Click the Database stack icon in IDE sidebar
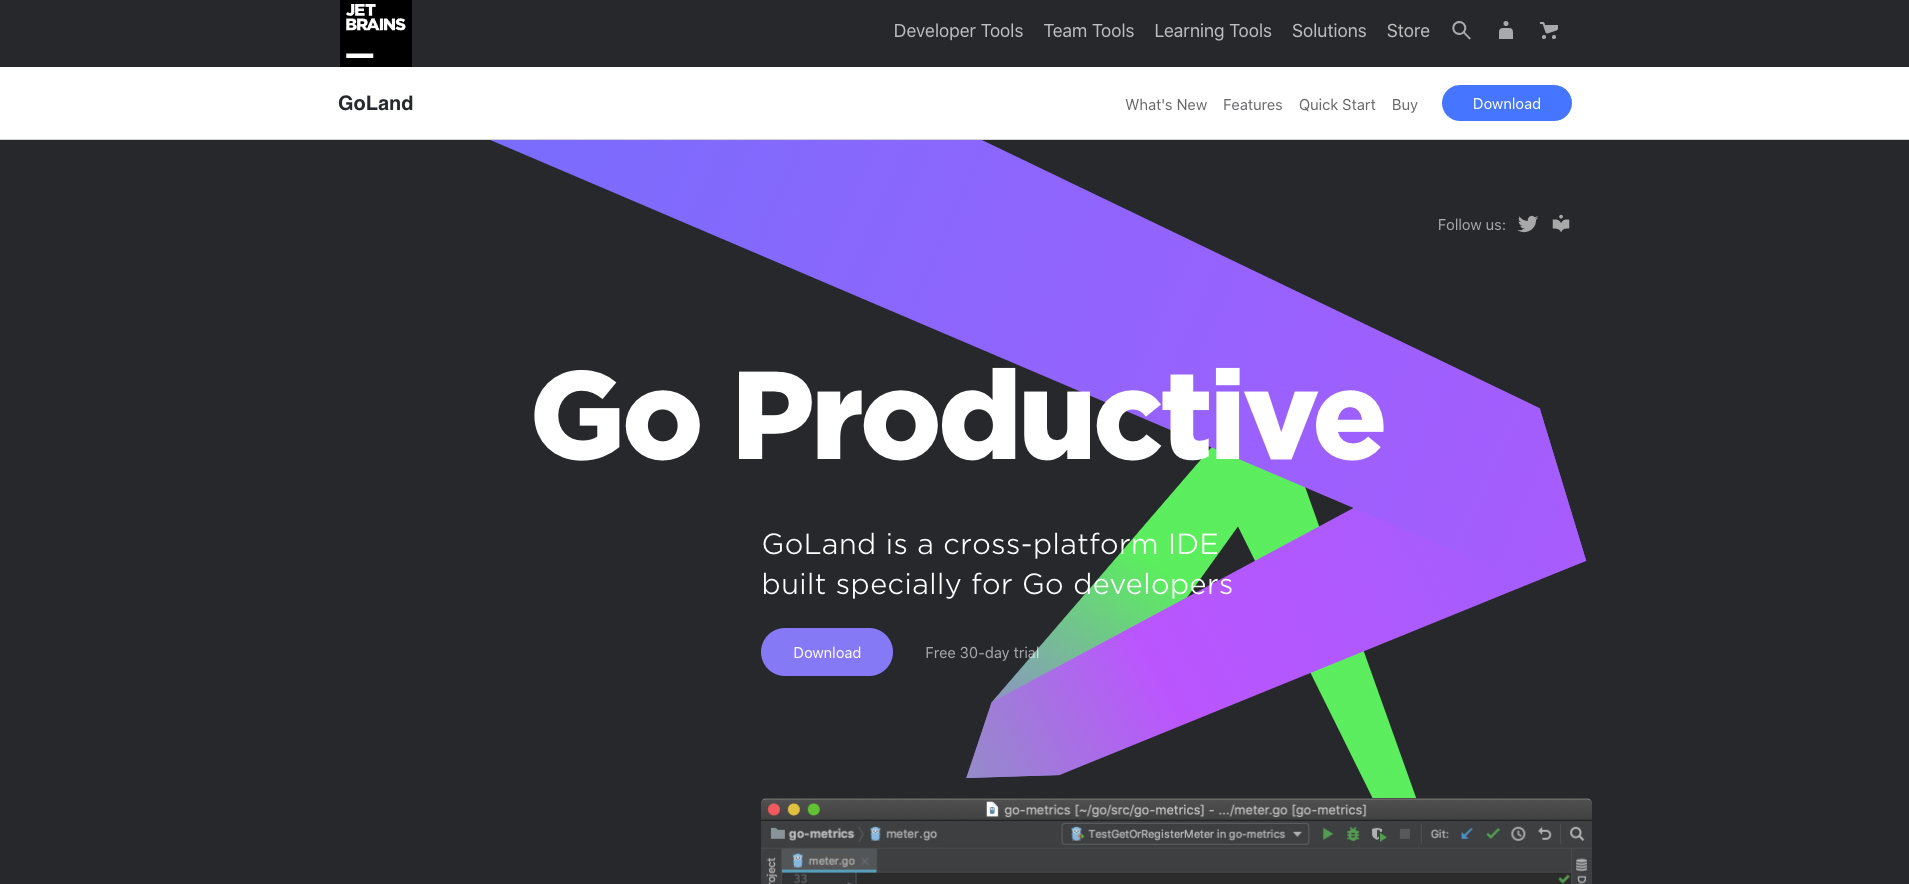1909x884 pixels. pyautogui.click(x=1581, y=865)
